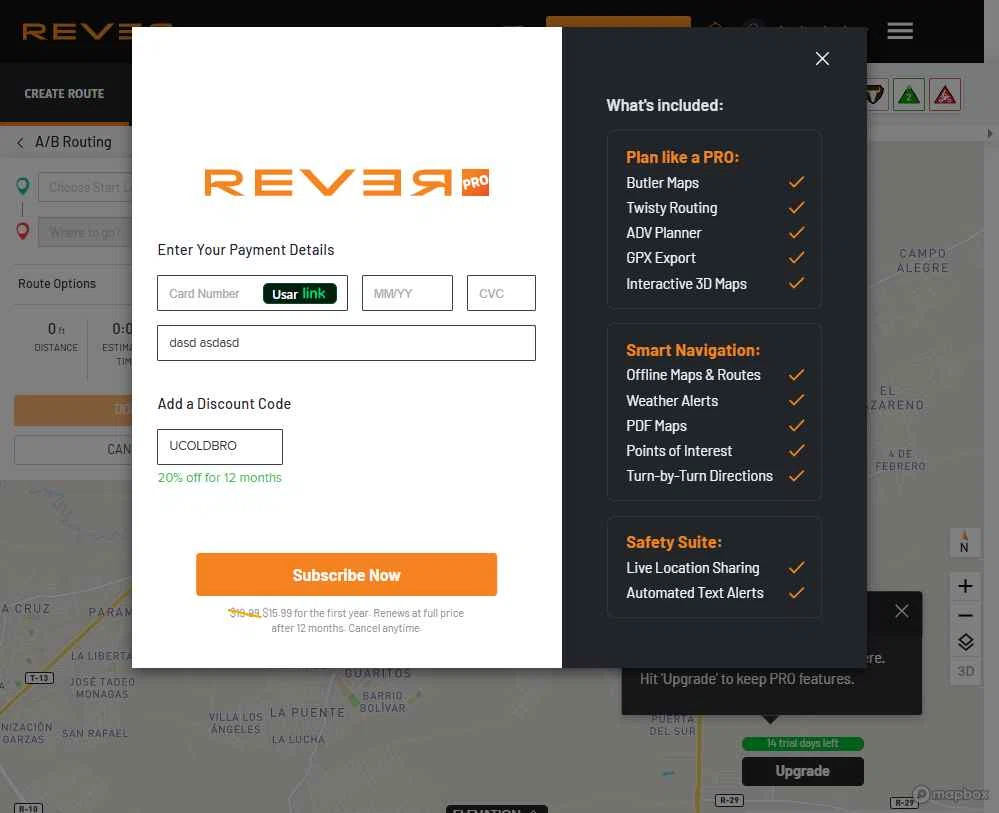Click the Weather Alerts checkmark
This screenshot has height=813, width=999.
(x=796, y=400)
